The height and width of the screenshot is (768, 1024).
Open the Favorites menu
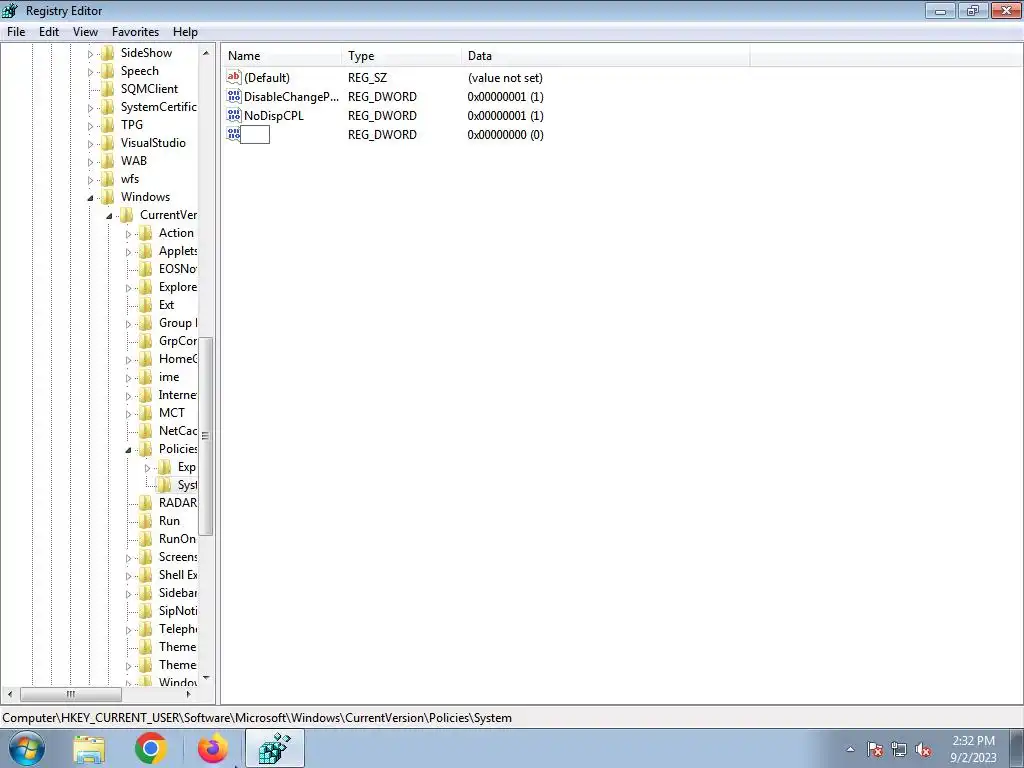(x=135, y=31)
